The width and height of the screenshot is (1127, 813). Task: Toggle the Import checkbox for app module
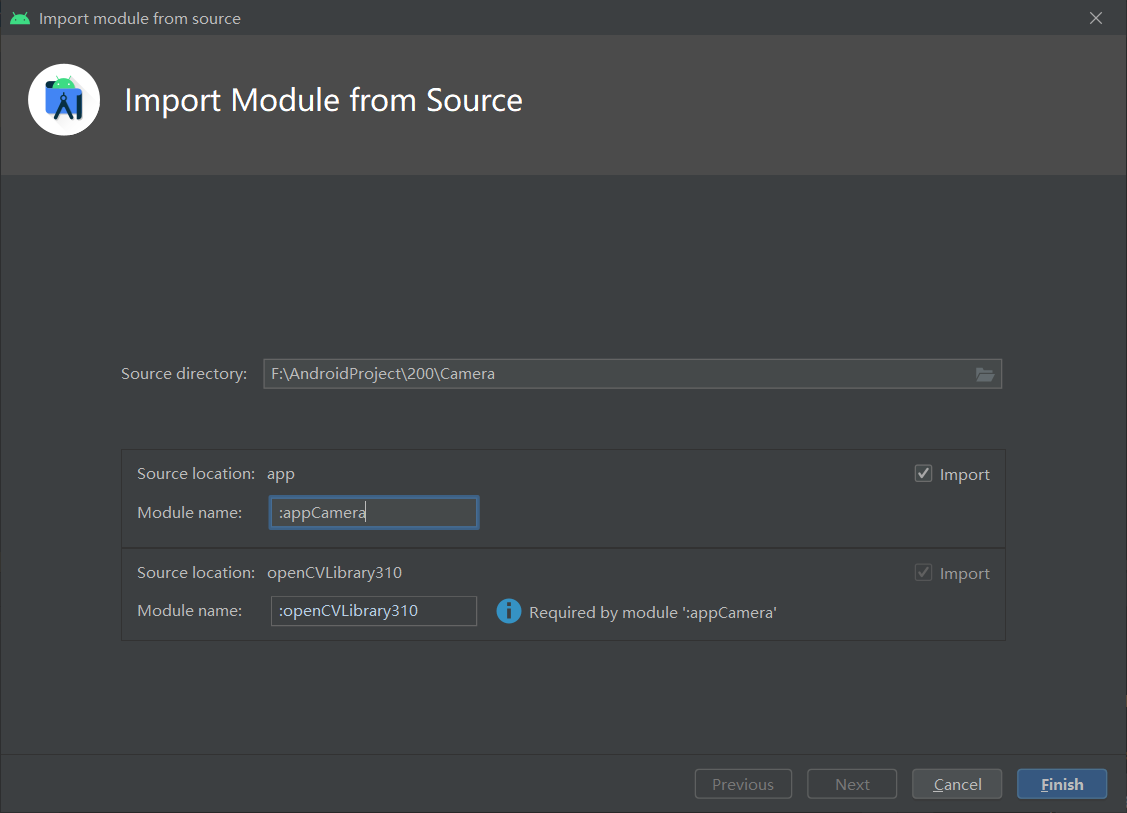pyautogui.click(x=924, y=474)
